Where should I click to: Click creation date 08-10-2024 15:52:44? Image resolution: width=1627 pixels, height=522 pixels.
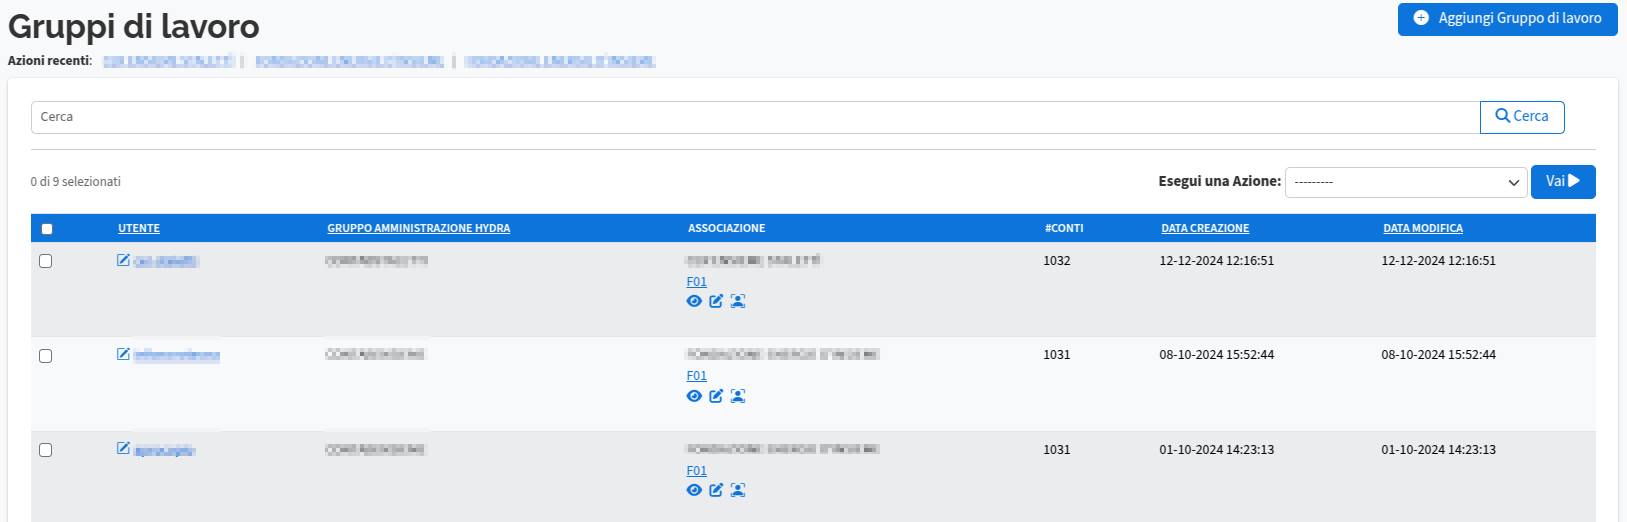(1217, 355)
